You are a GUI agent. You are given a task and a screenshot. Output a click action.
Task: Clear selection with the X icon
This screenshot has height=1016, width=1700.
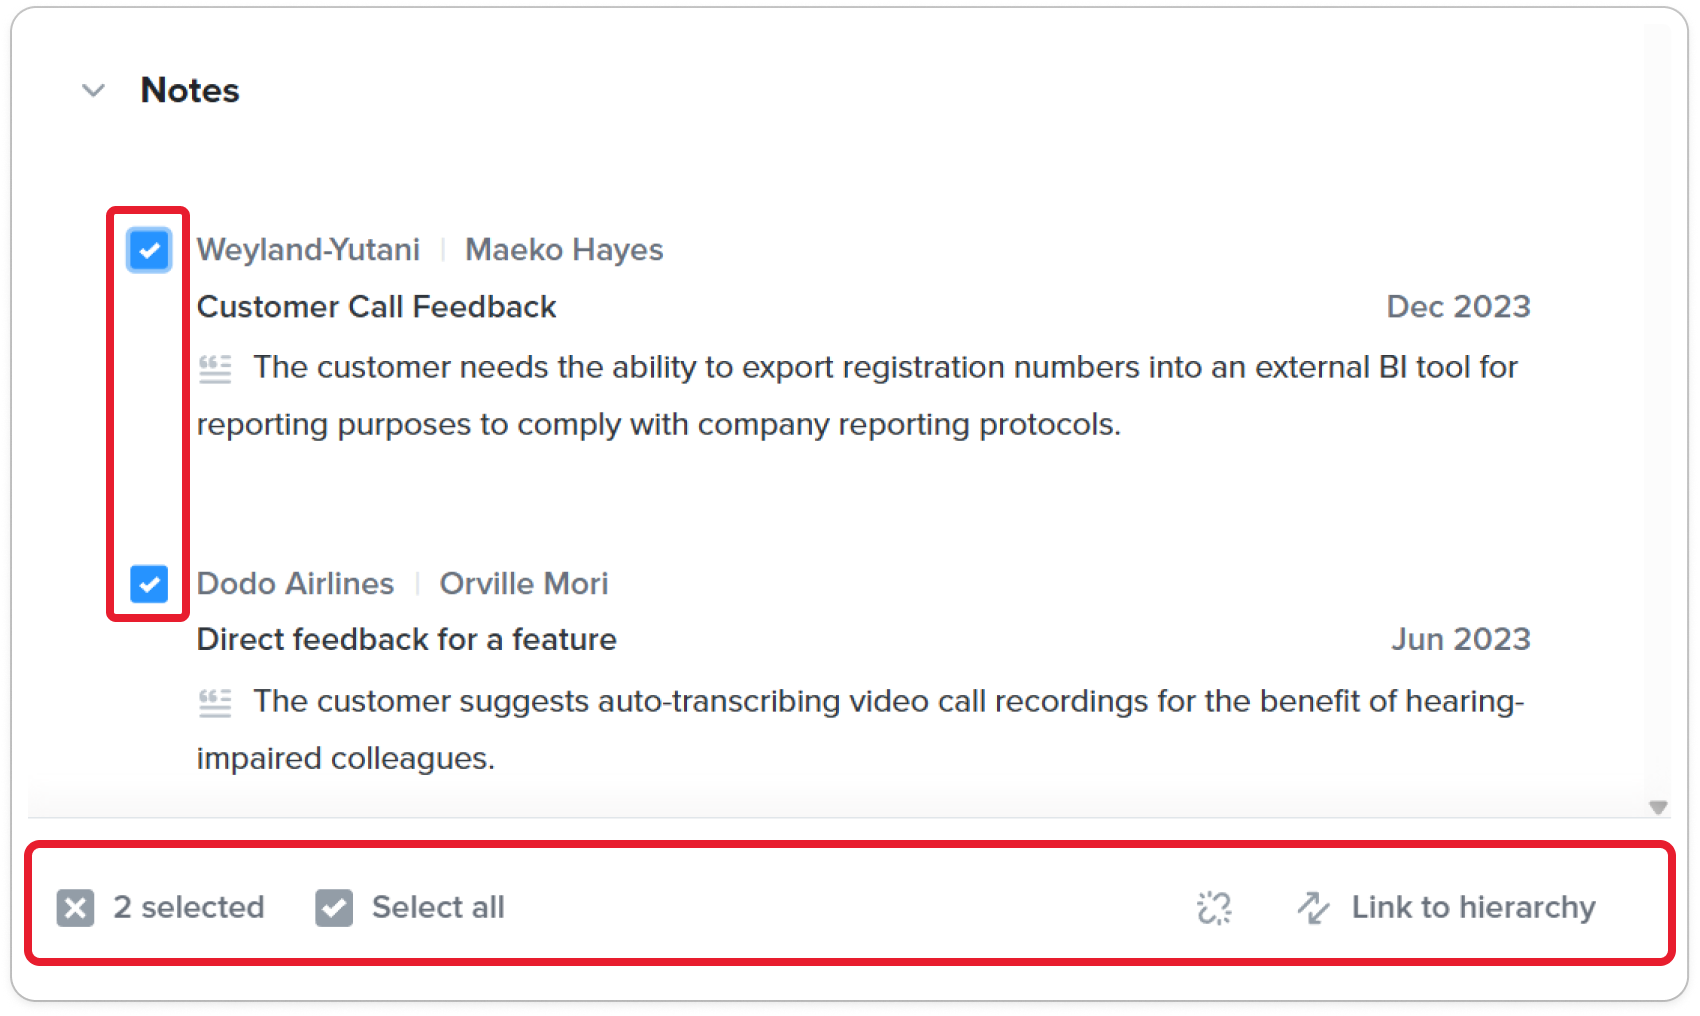tap(75, 908)
